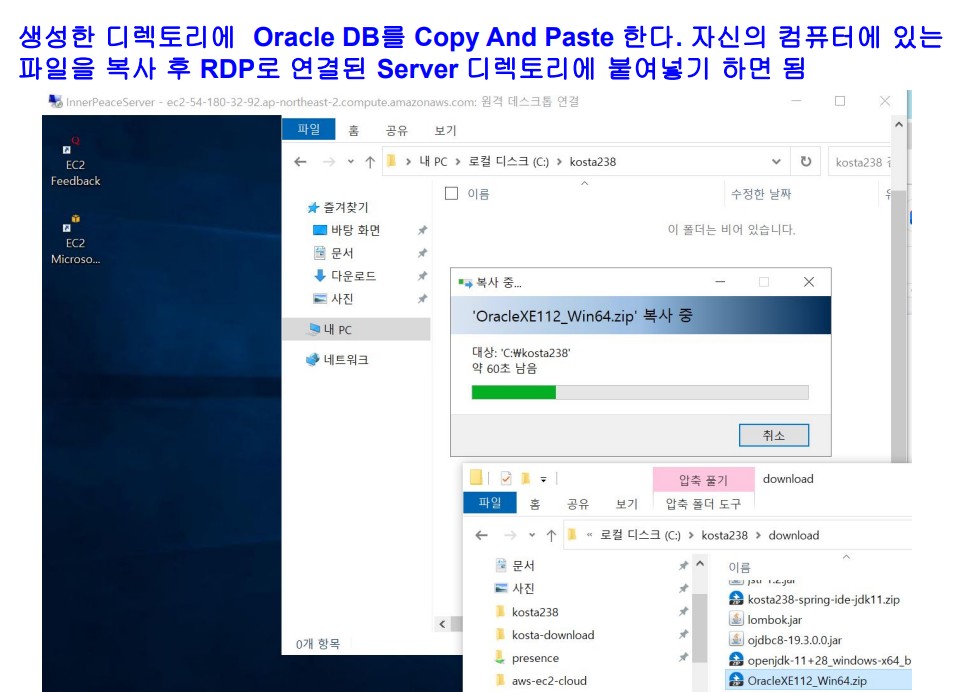
Task: Refresh the kosta238 folder view
Action: [806, 162]
